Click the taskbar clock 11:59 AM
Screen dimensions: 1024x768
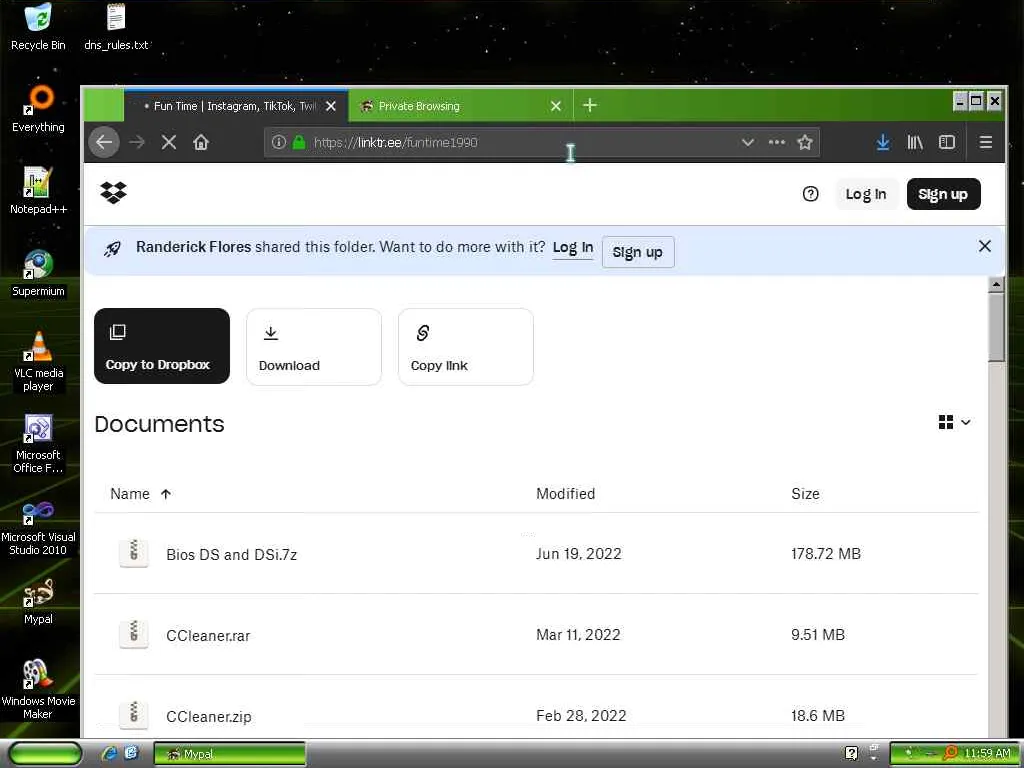pyautogui.click(x=987, y=754)
